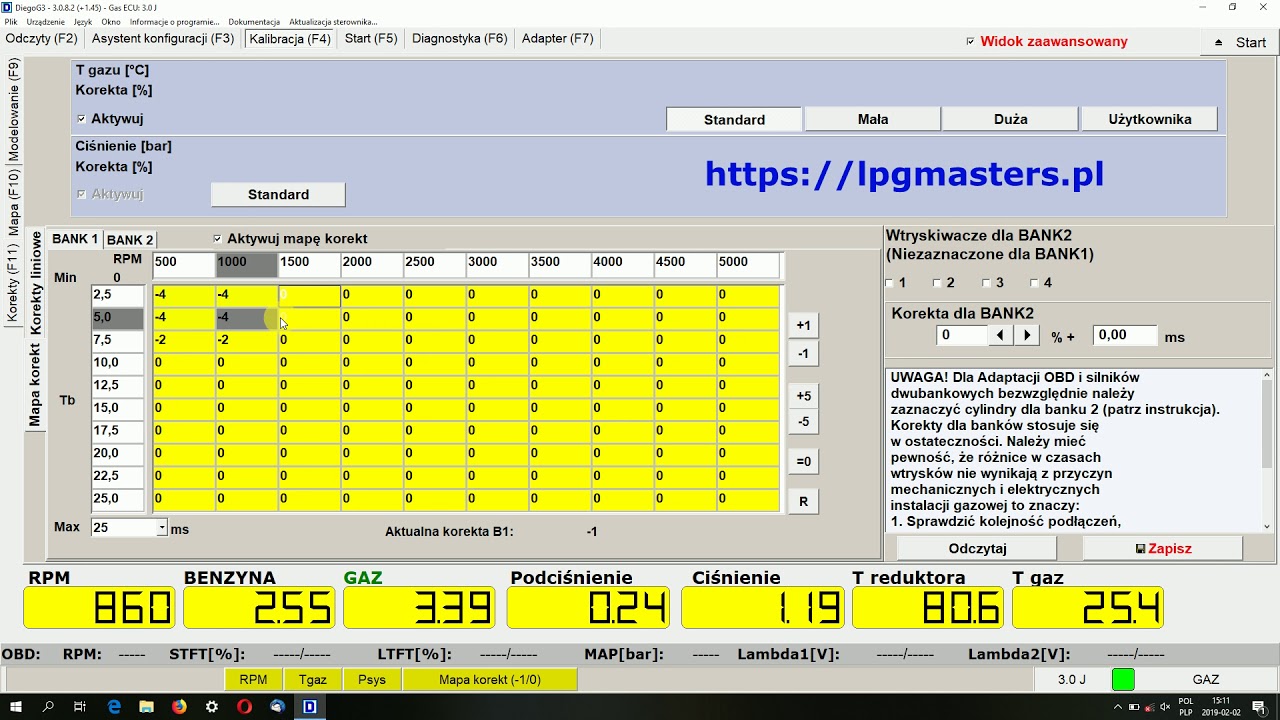The width and height of the screenshot is (1280, 720).
Task: Launch Firefox from the taskbar
Action: (x=179, y=706)
